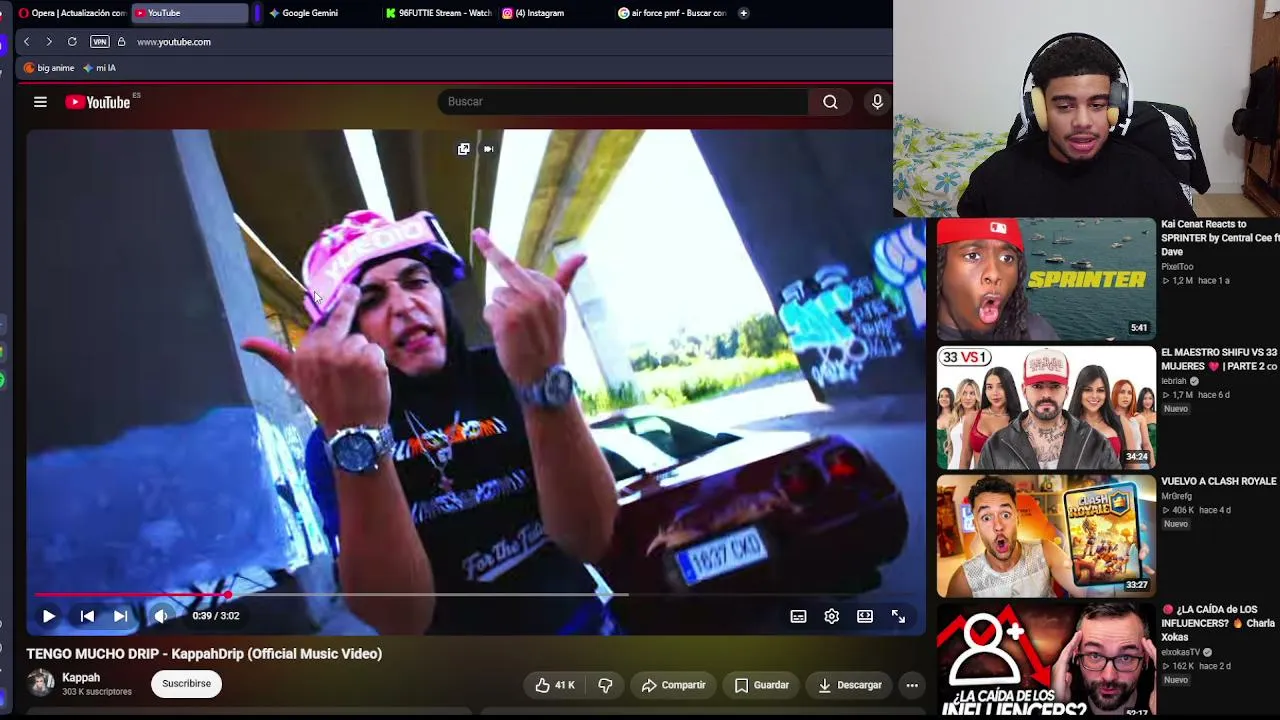This screenshot has height=720, width=1280.
Task: Open the Kai Cenat SPRINTER video thumbnail
Action: (1046, 279)
